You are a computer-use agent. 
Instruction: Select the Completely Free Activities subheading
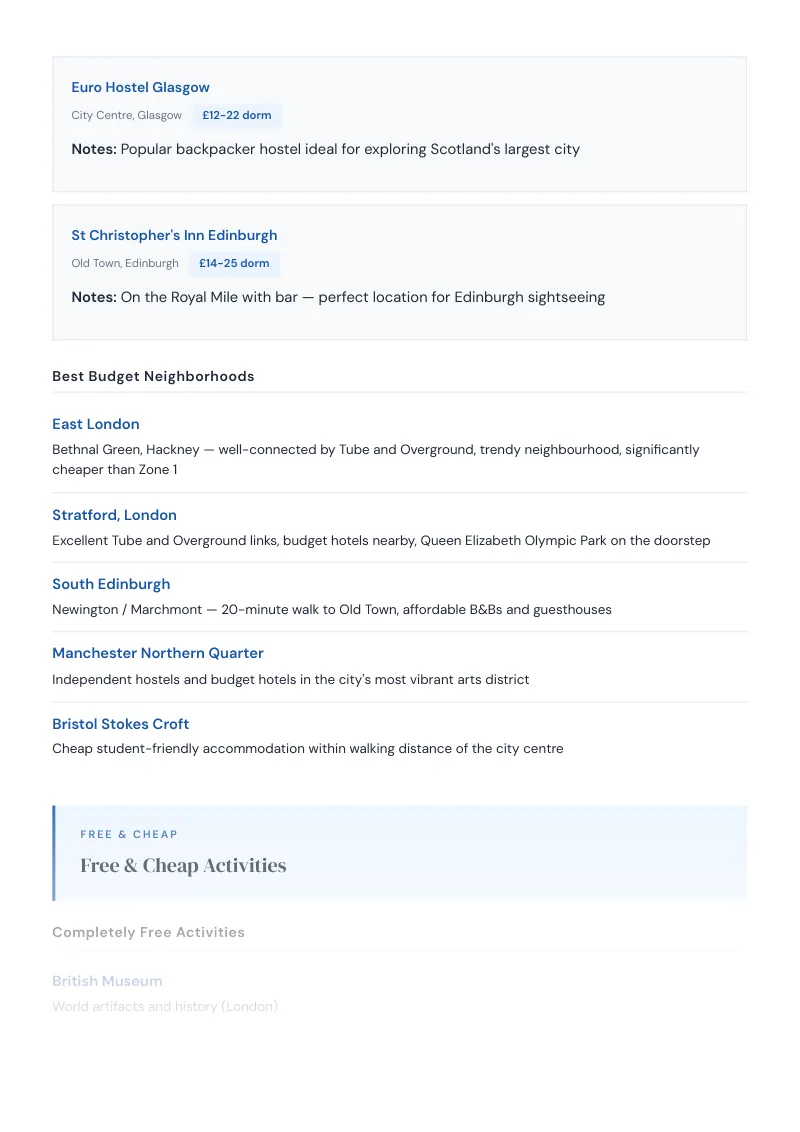pyautogui.click(x=148, y=933)
